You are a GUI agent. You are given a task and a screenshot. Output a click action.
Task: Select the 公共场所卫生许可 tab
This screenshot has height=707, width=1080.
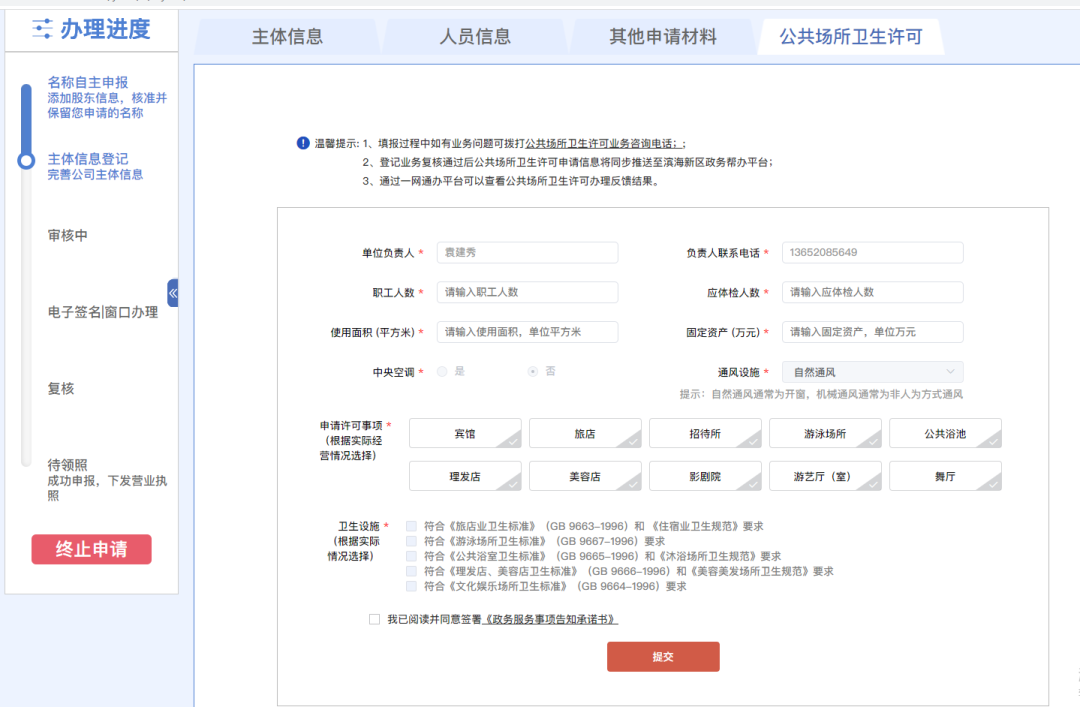[851, 37]
